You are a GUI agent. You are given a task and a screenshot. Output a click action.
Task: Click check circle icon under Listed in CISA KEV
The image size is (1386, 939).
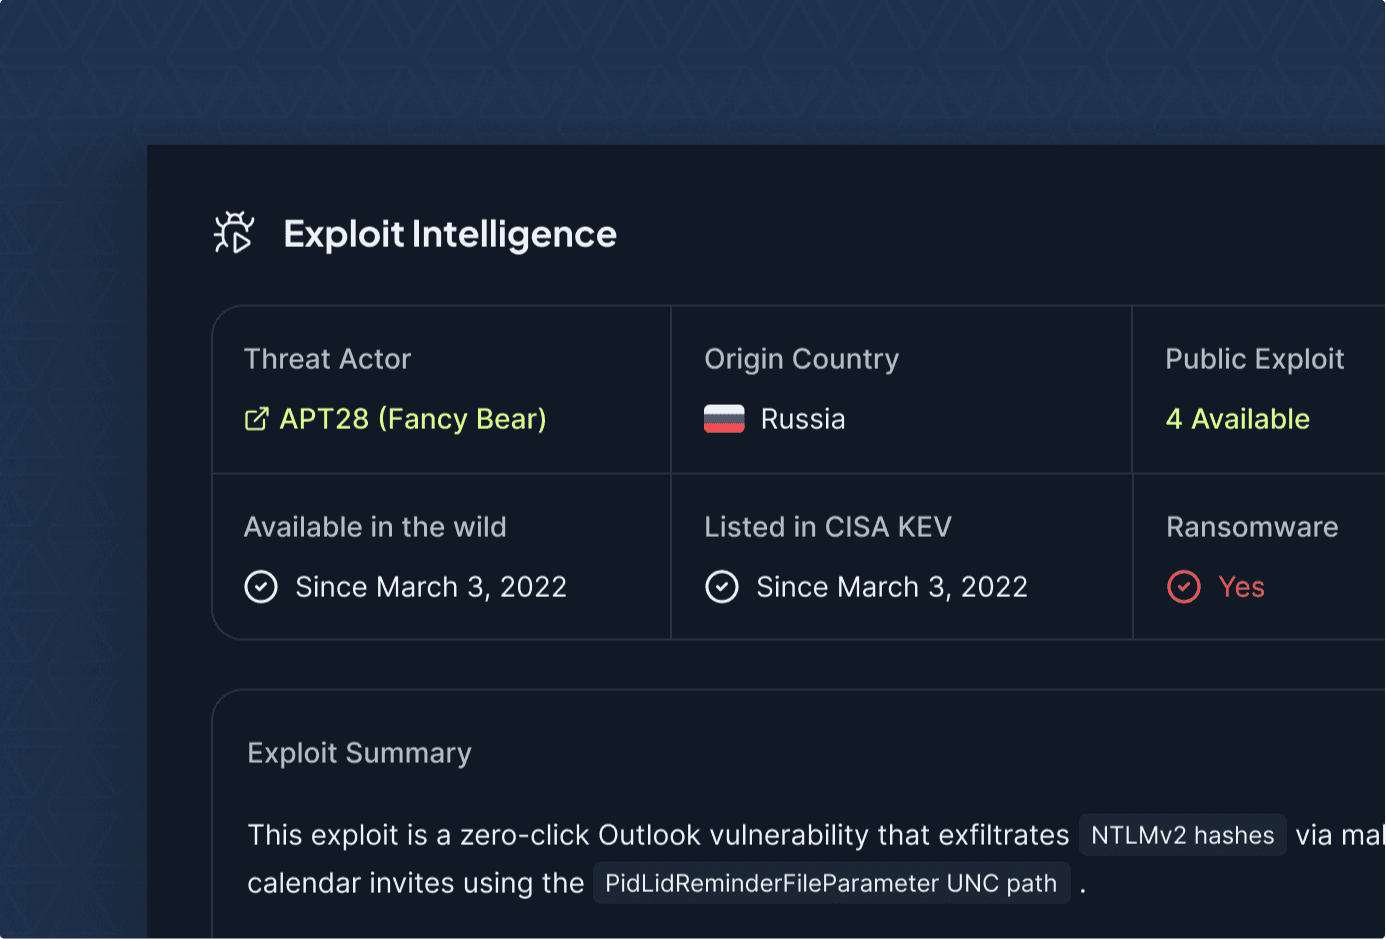tap(722, 587)
